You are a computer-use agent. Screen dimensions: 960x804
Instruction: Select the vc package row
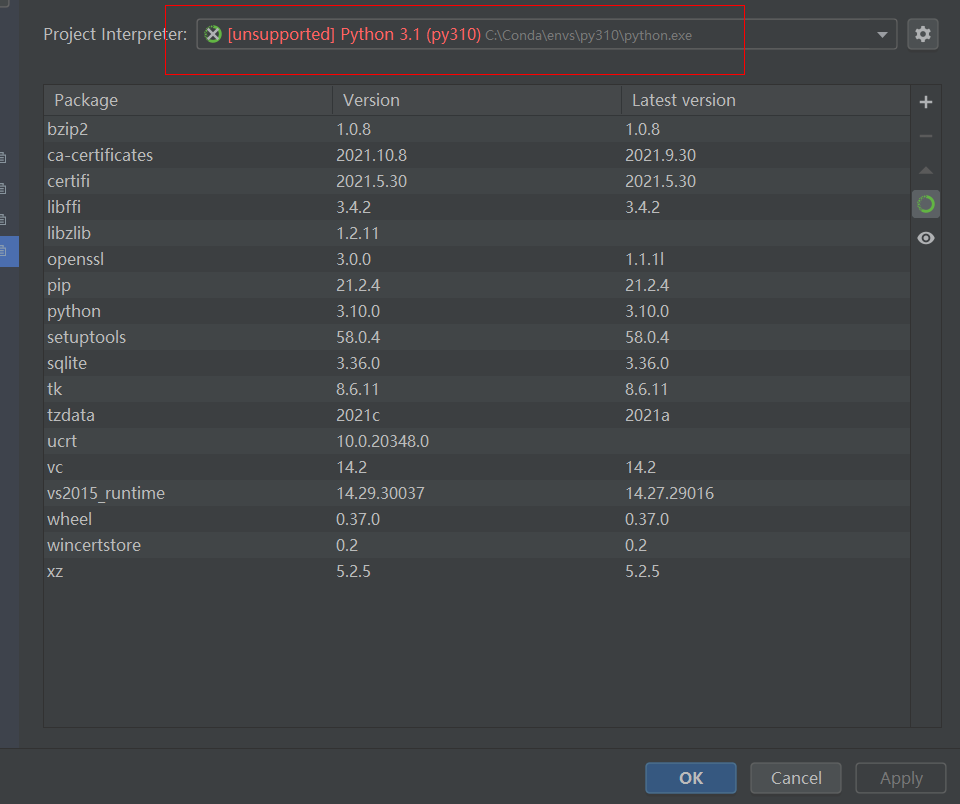(x=477, y=467)
